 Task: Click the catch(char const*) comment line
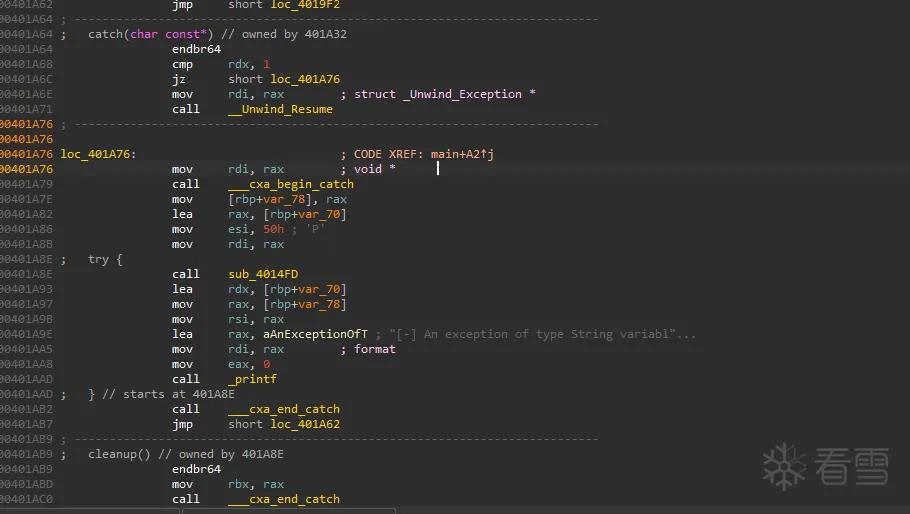[217, 34]
